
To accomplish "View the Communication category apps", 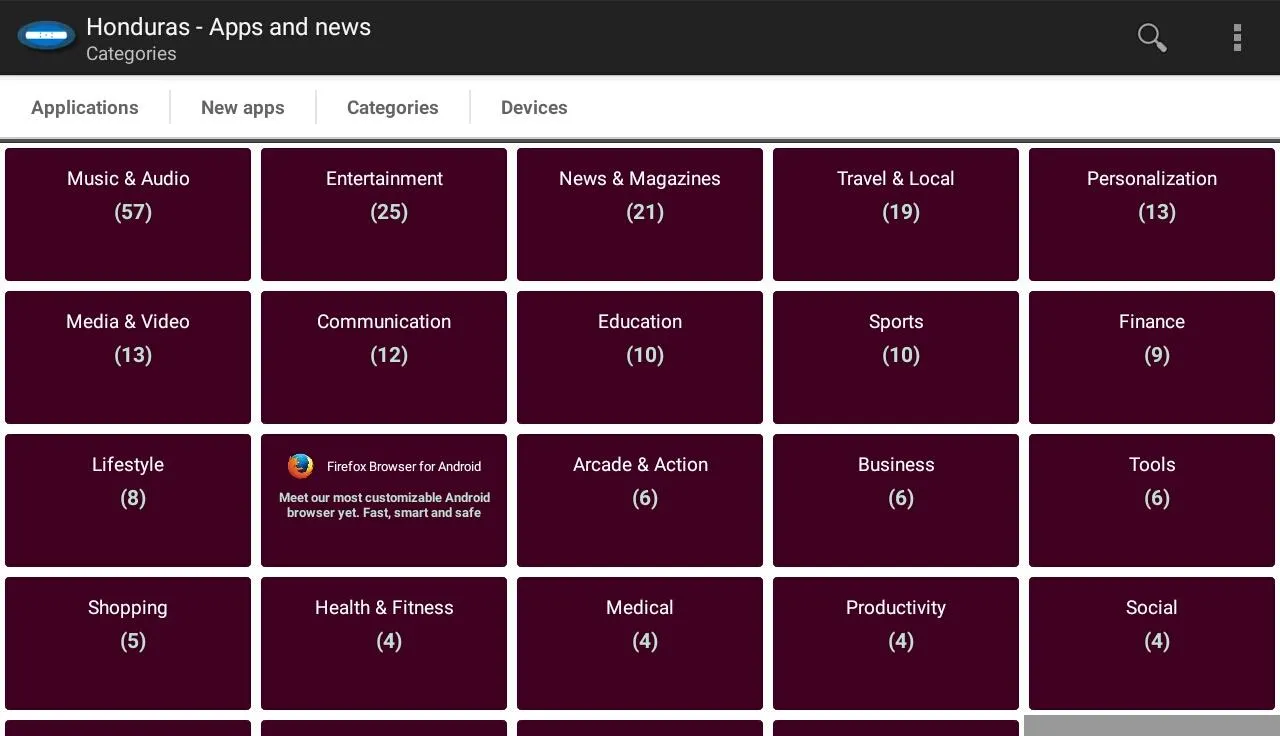I will tap(384, 357).
